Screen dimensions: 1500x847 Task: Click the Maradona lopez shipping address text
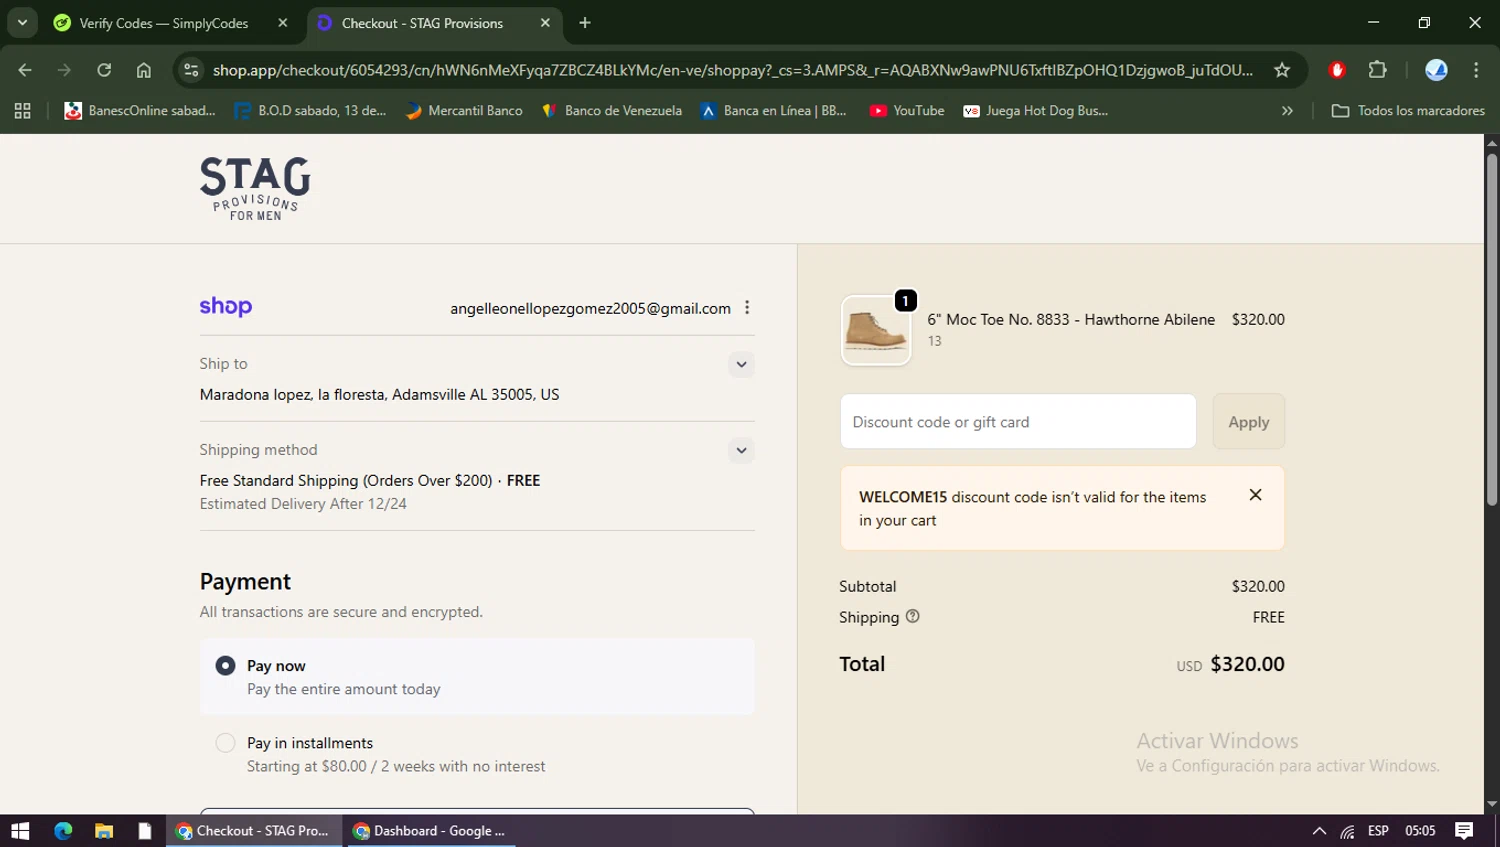point(379,395)
